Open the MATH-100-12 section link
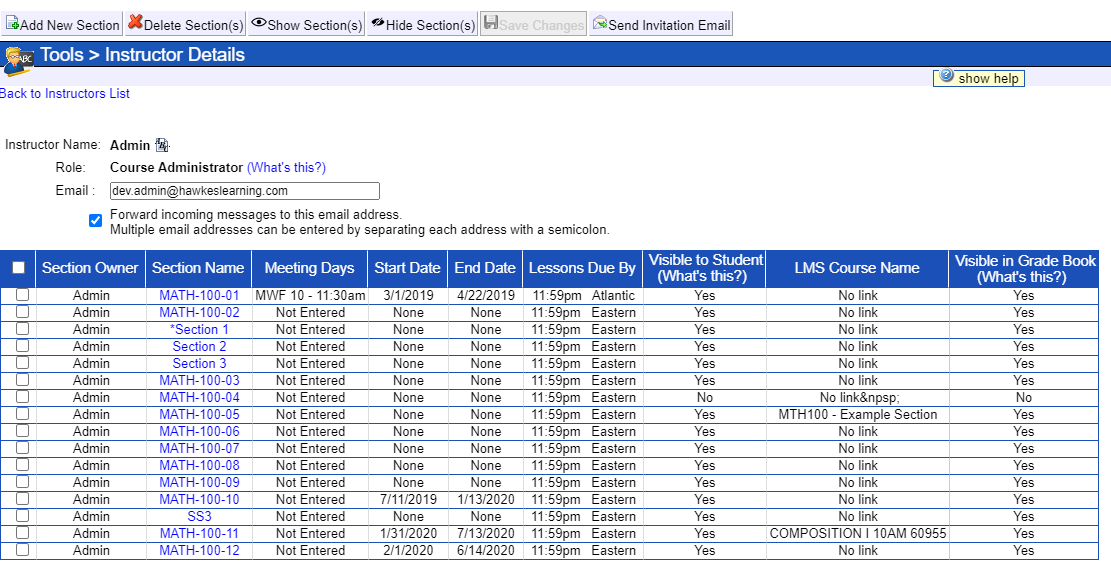Screen dimensions: 1111x577 pos(199,551)
